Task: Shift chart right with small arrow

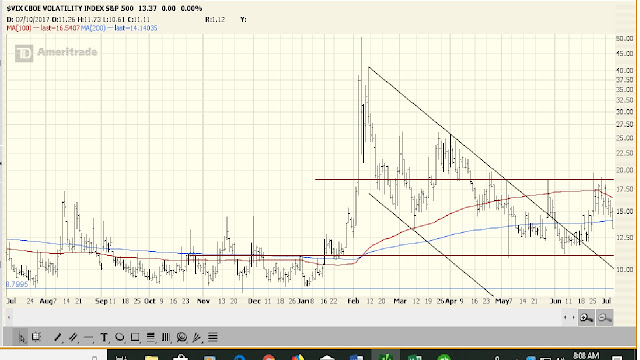Action: coord(573,318)
